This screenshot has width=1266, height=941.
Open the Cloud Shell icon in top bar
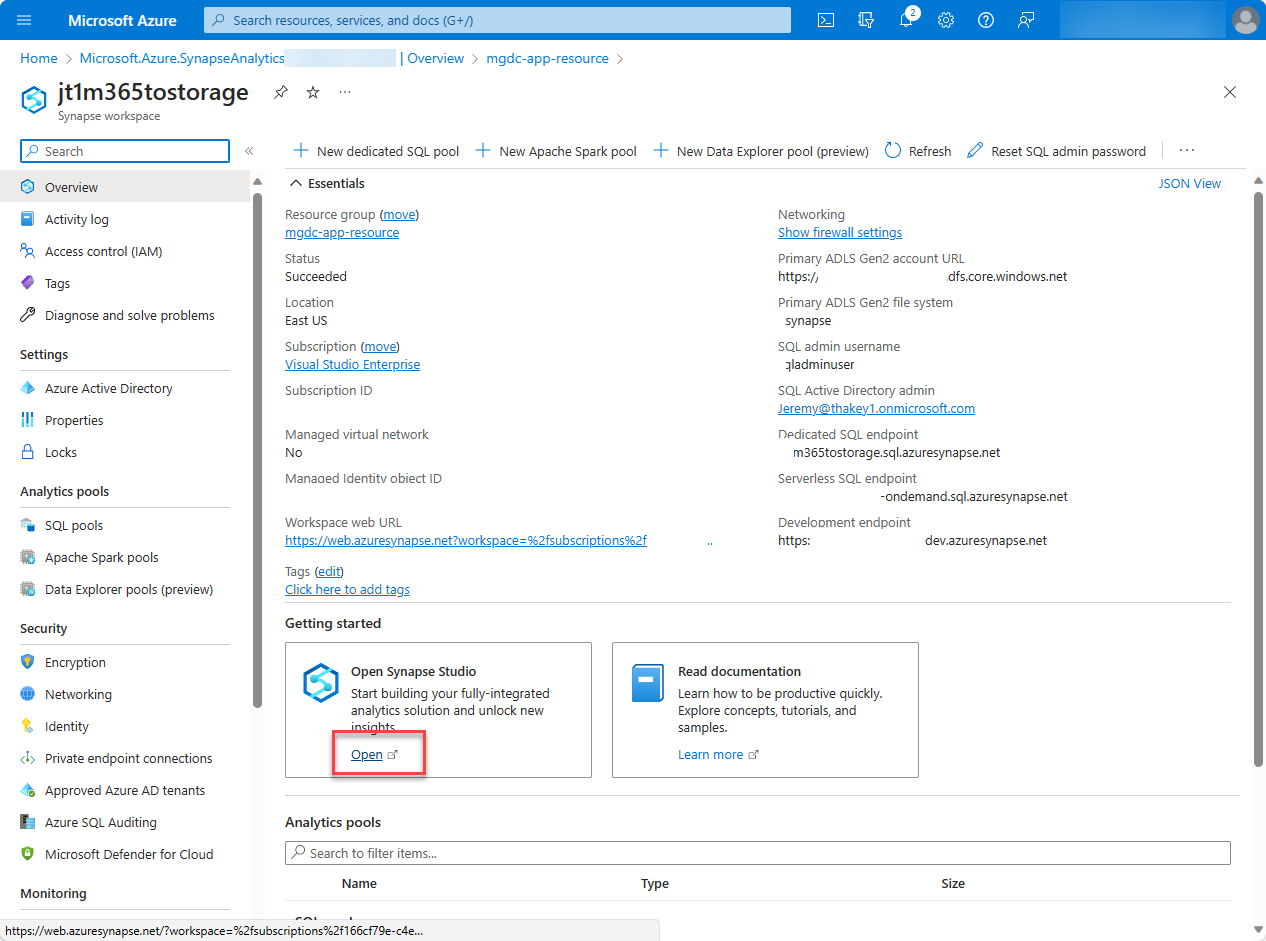(x=826, y=19)
